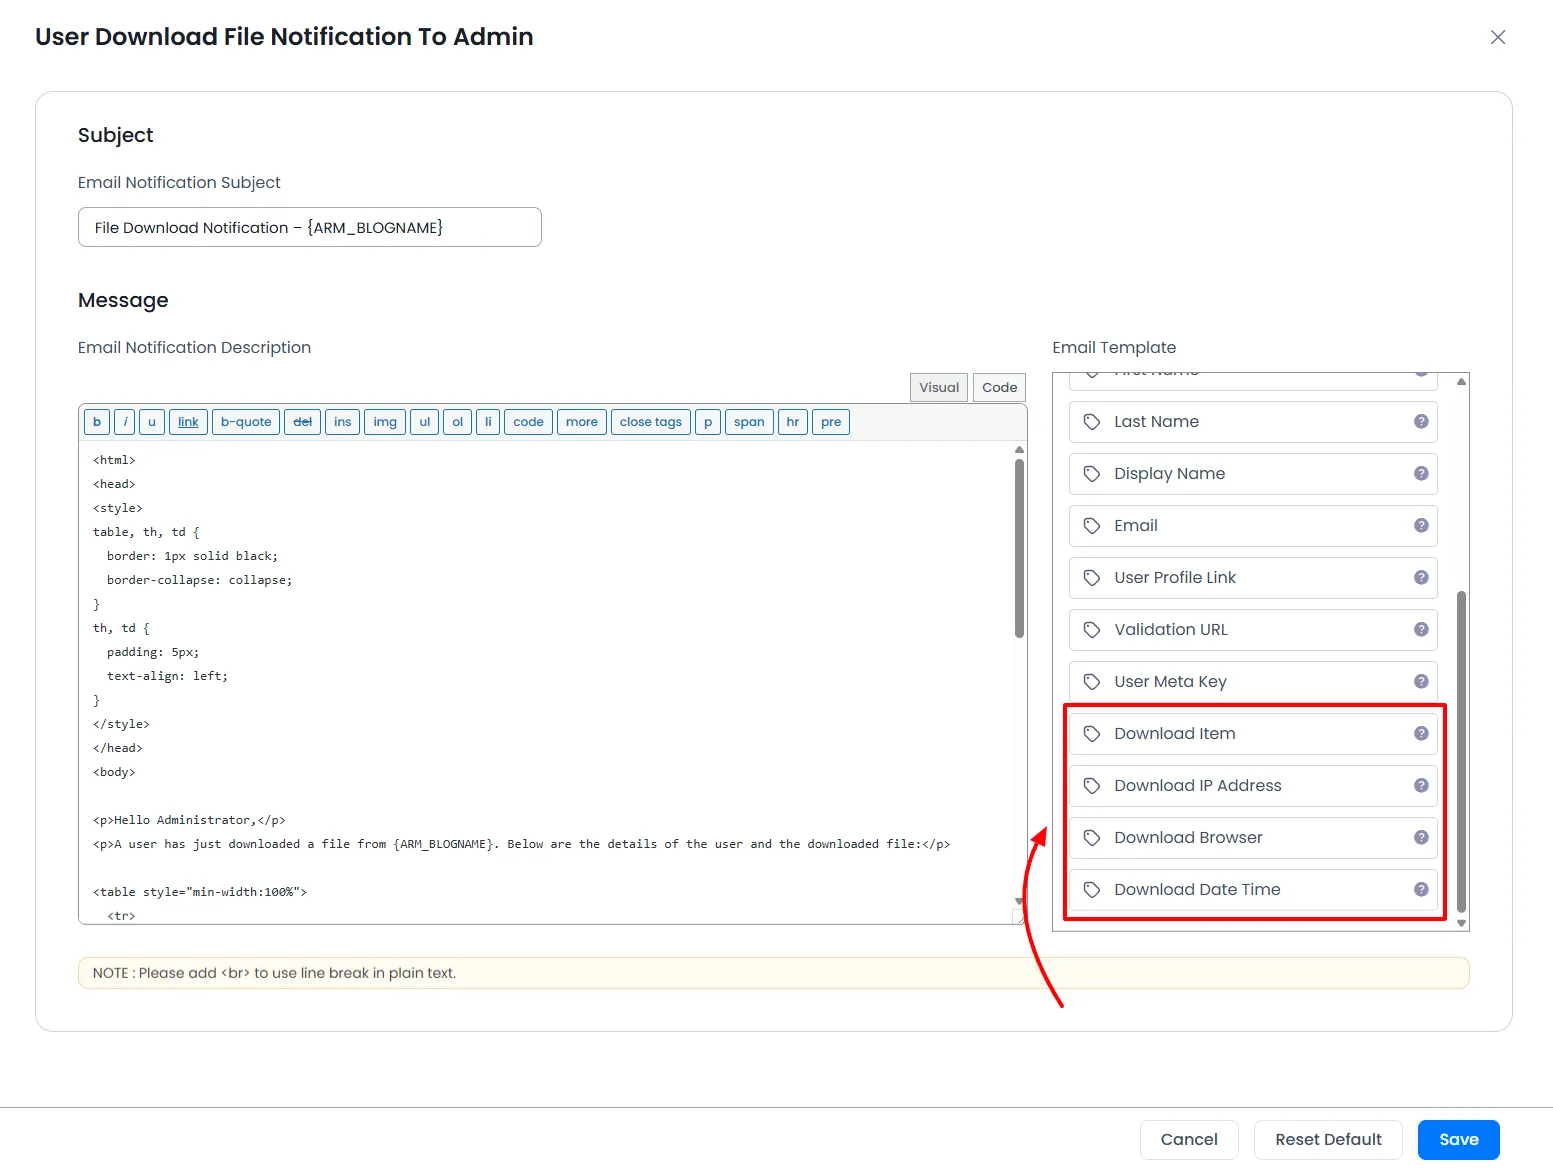The image size is (1553, 1172).
Task: Insert a code tag in the editor
Action: 528,421
